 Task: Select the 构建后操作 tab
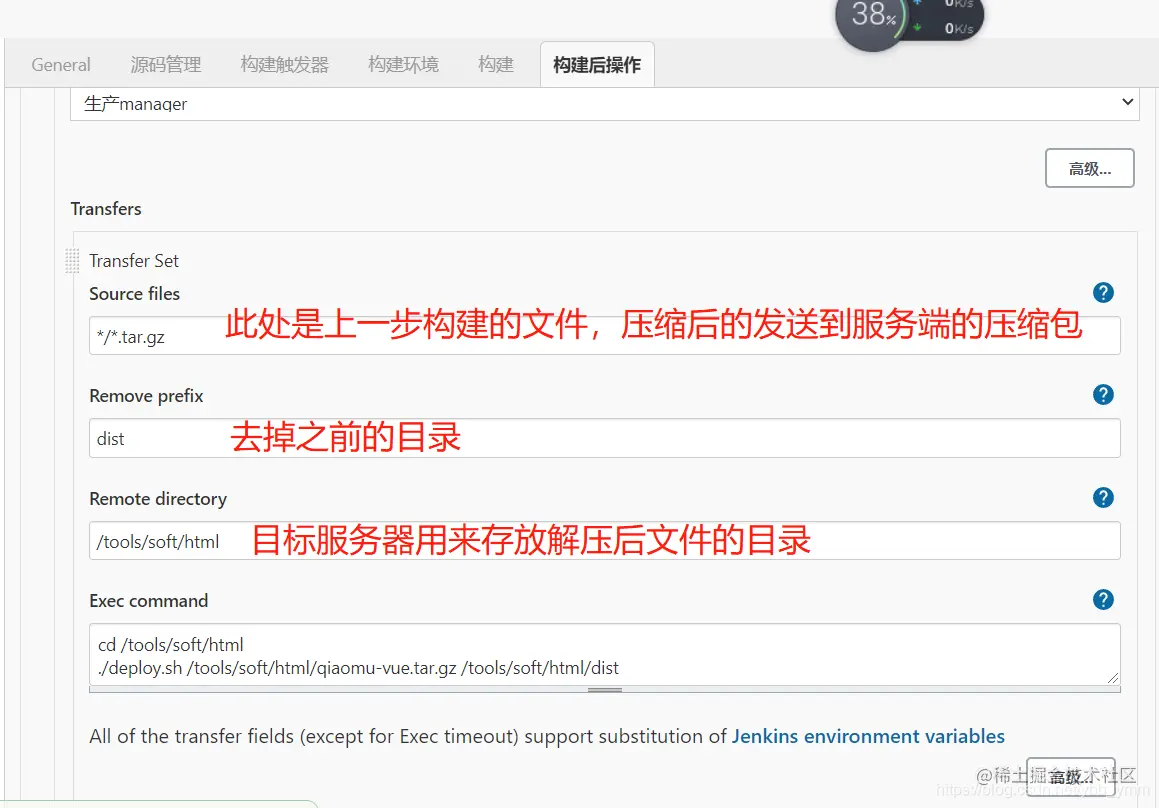[597, 65]
